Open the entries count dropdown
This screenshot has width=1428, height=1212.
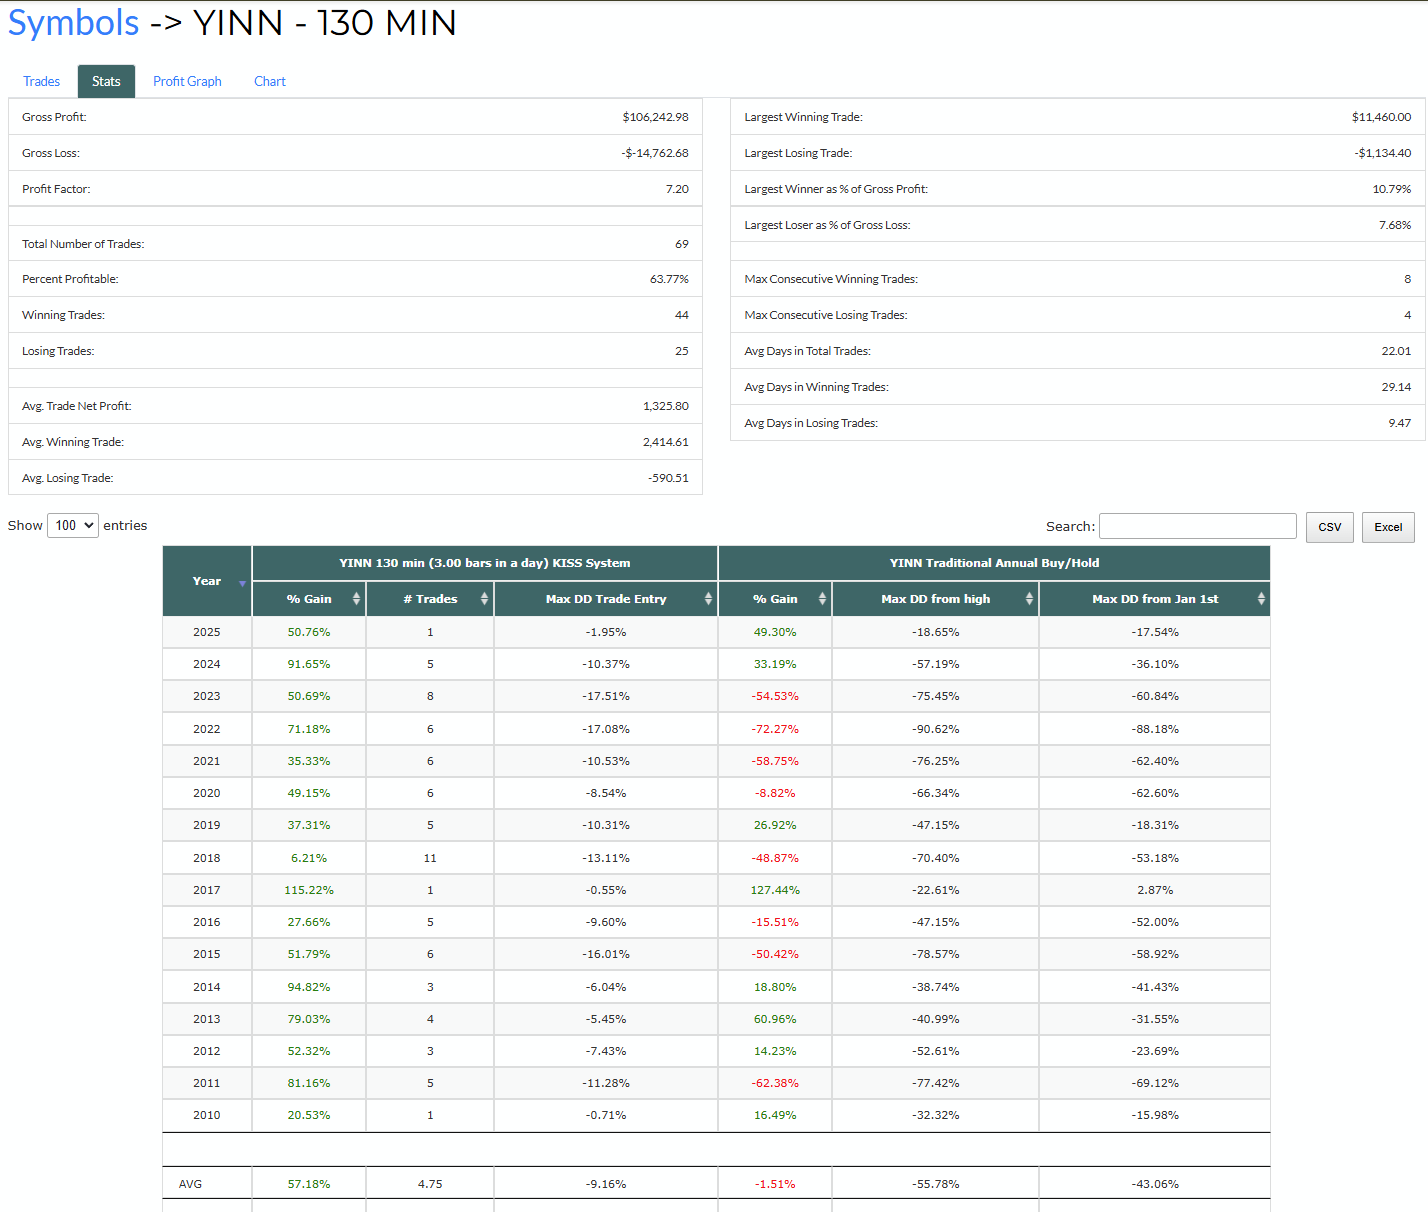point(73,525)
